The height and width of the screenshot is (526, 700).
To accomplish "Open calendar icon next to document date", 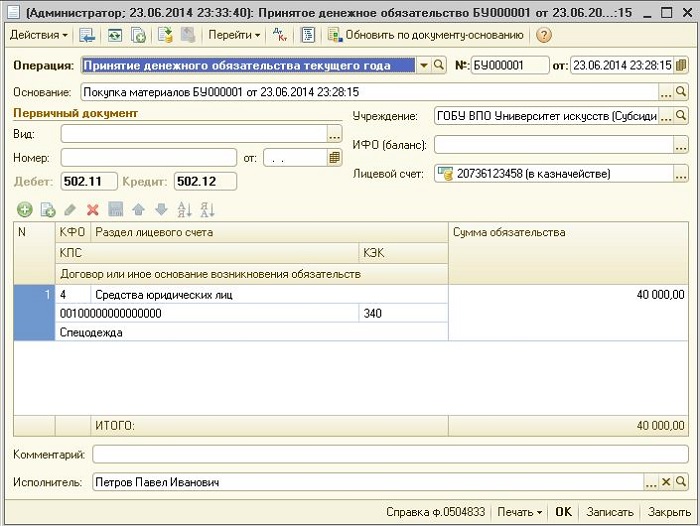I will (680, 66).
